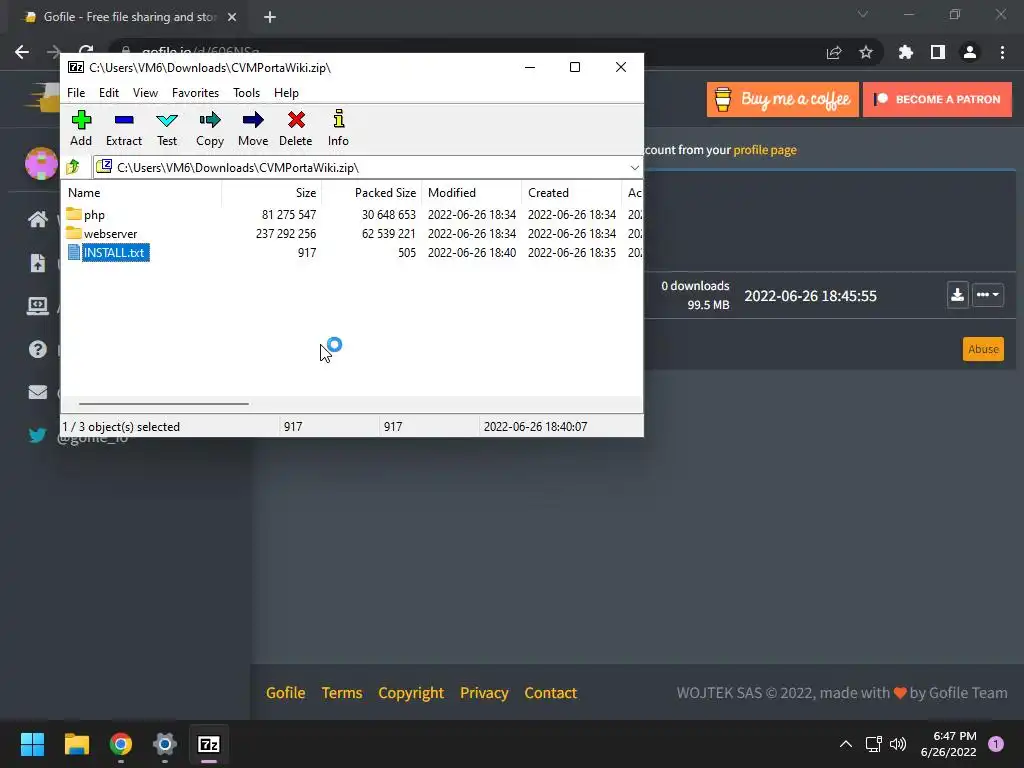Screen dimensions: 1024x768
Task: Open the Chrome profile icon
Action: point(970,52)
